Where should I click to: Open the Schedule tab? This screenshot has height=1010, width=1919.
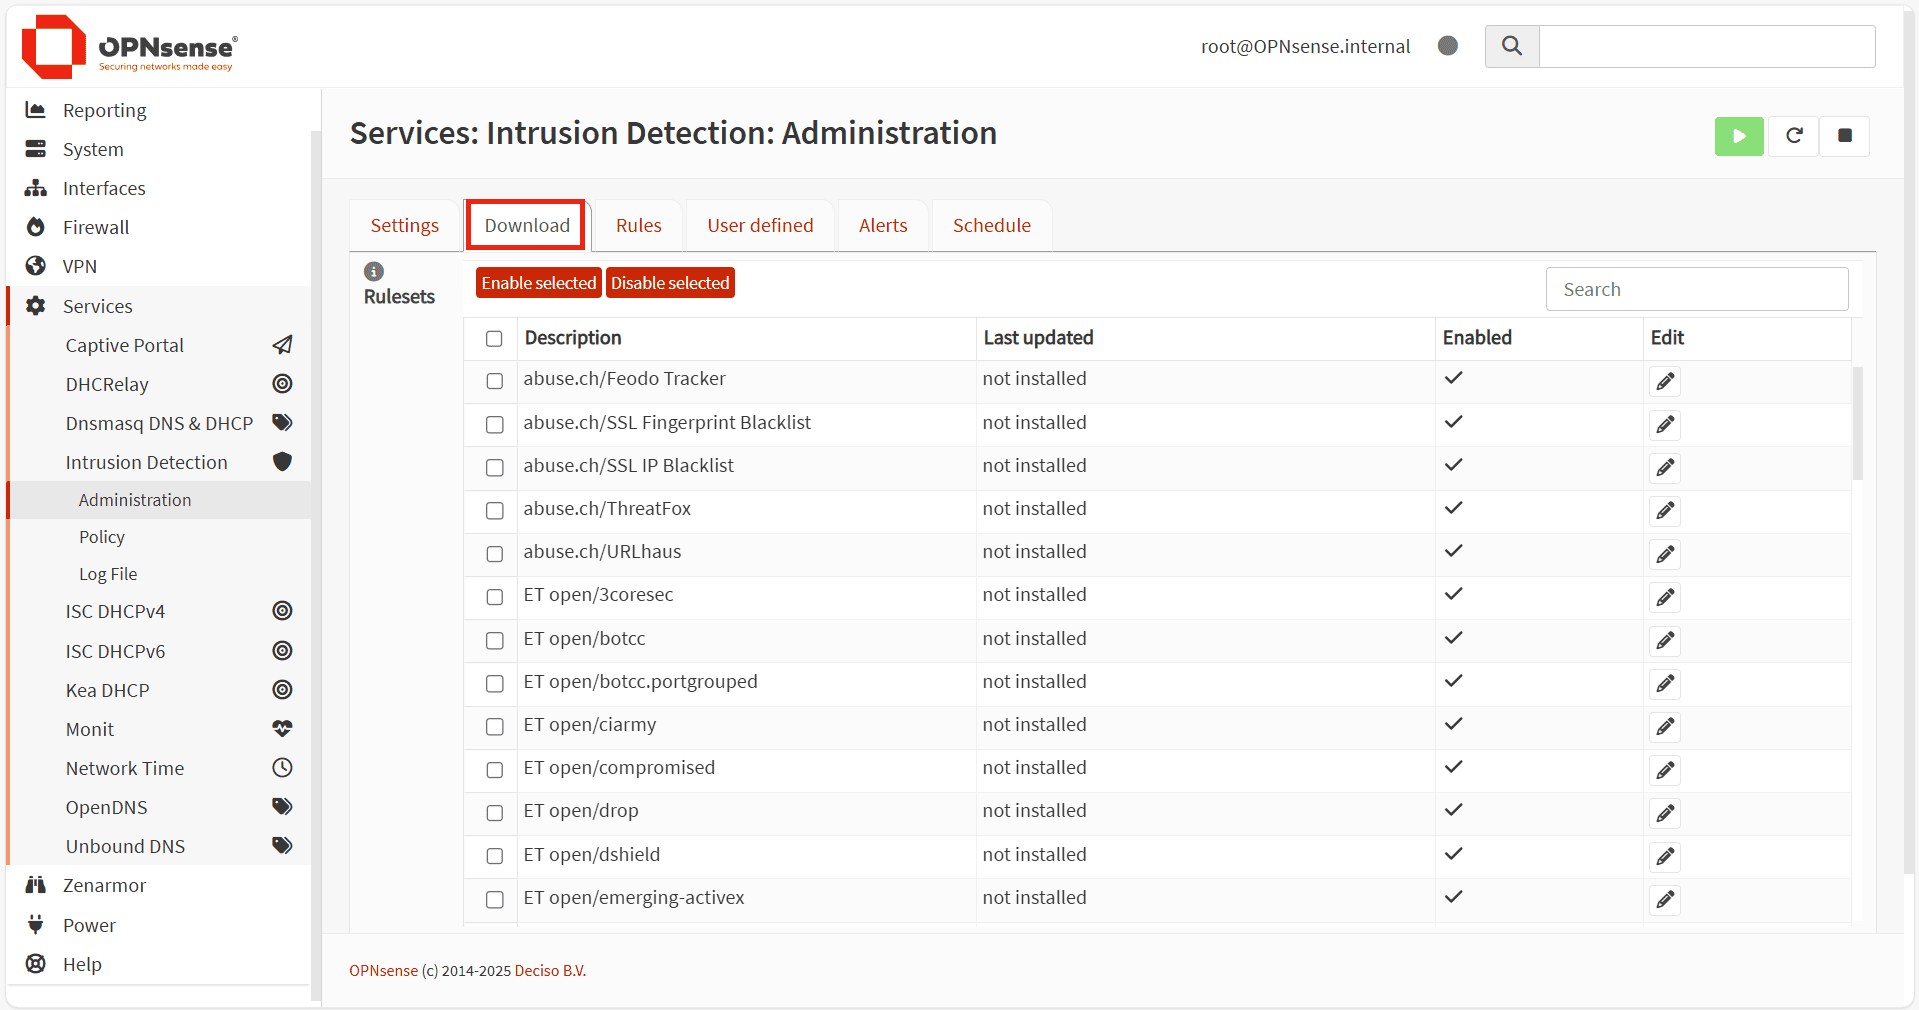tap(991, 226)
